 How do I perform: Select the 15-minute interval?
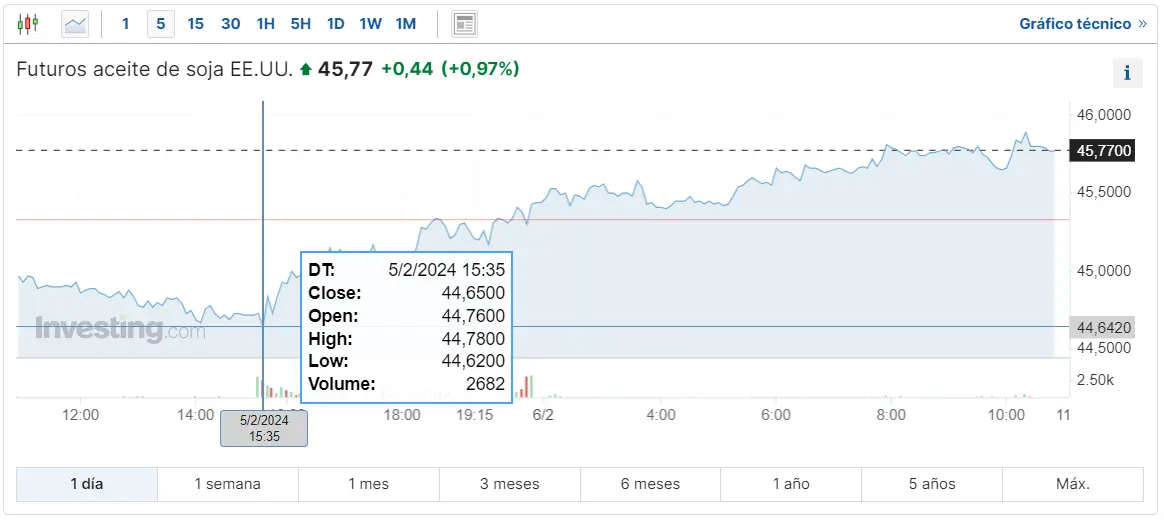[195, 23]
